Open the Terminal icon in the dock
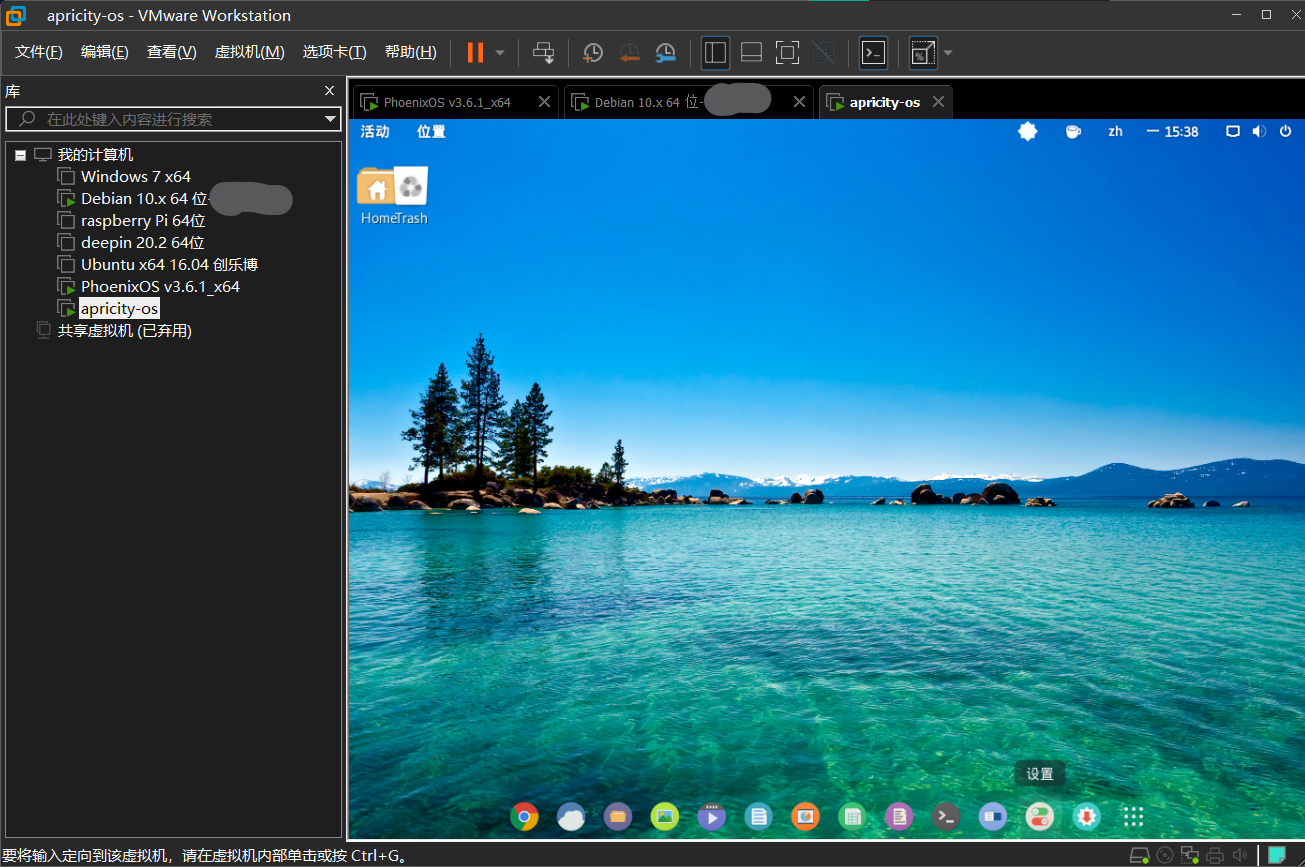The image size is (1305, 867). [x=945, y=817]
